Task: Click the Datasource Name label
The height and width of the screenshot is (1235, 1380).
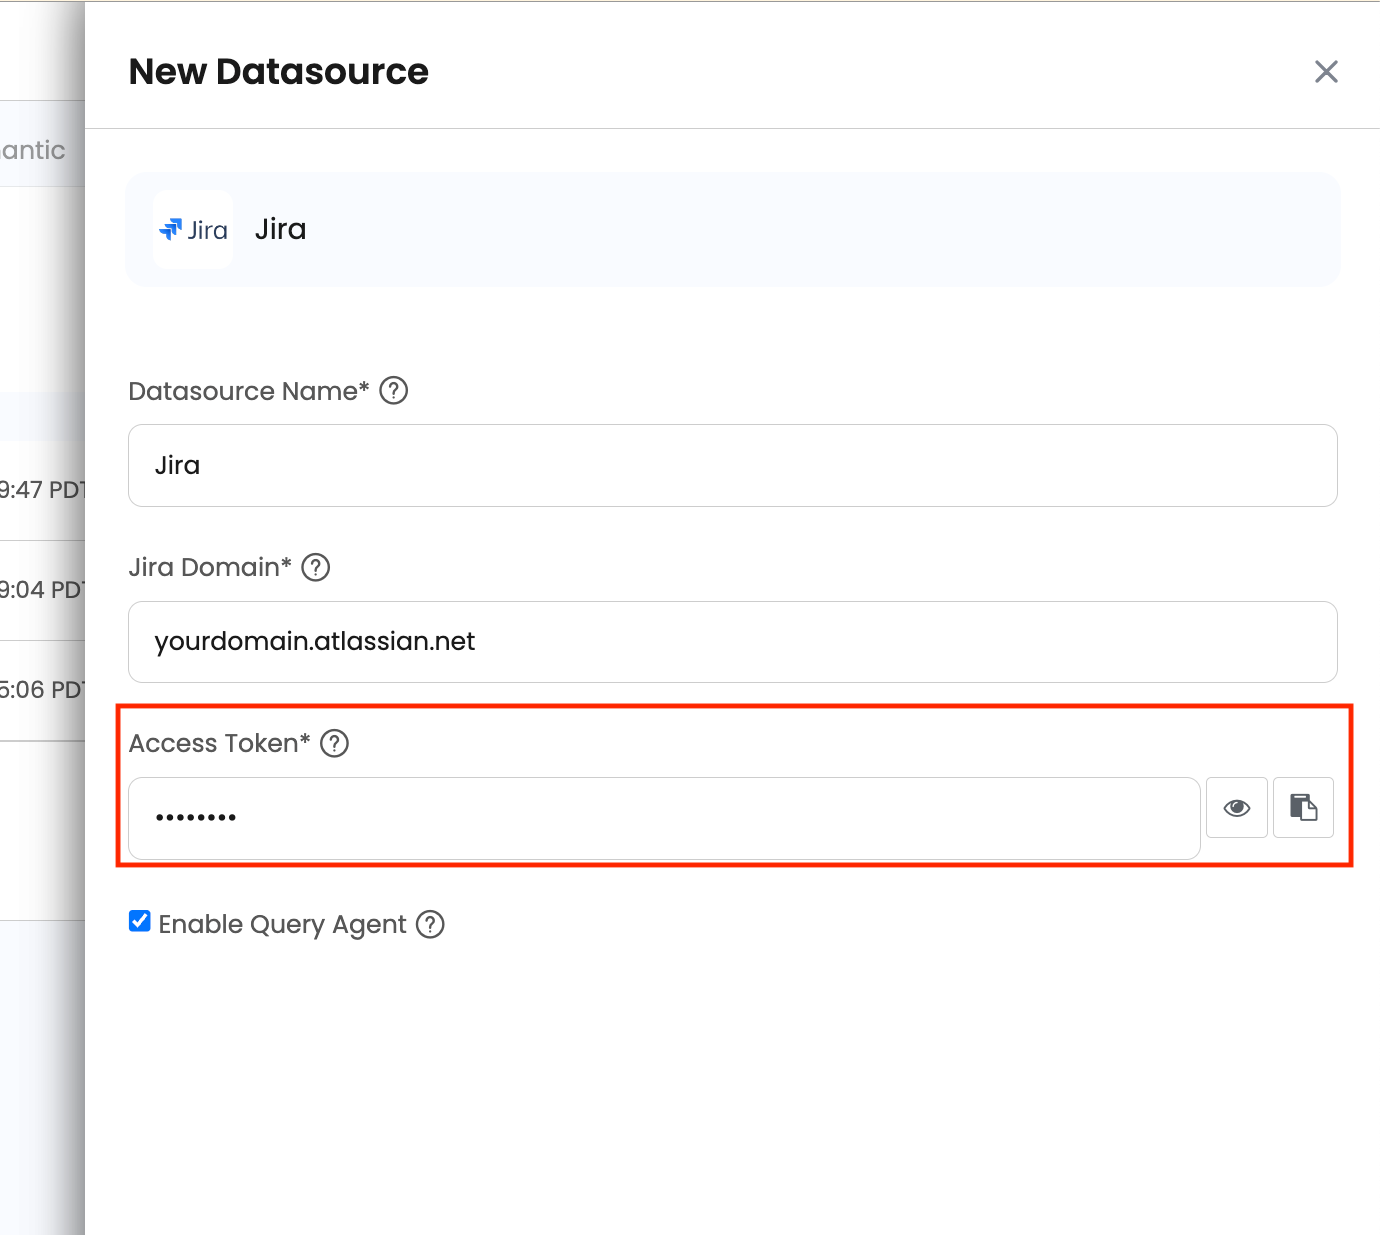Action: tap(249, 391)
